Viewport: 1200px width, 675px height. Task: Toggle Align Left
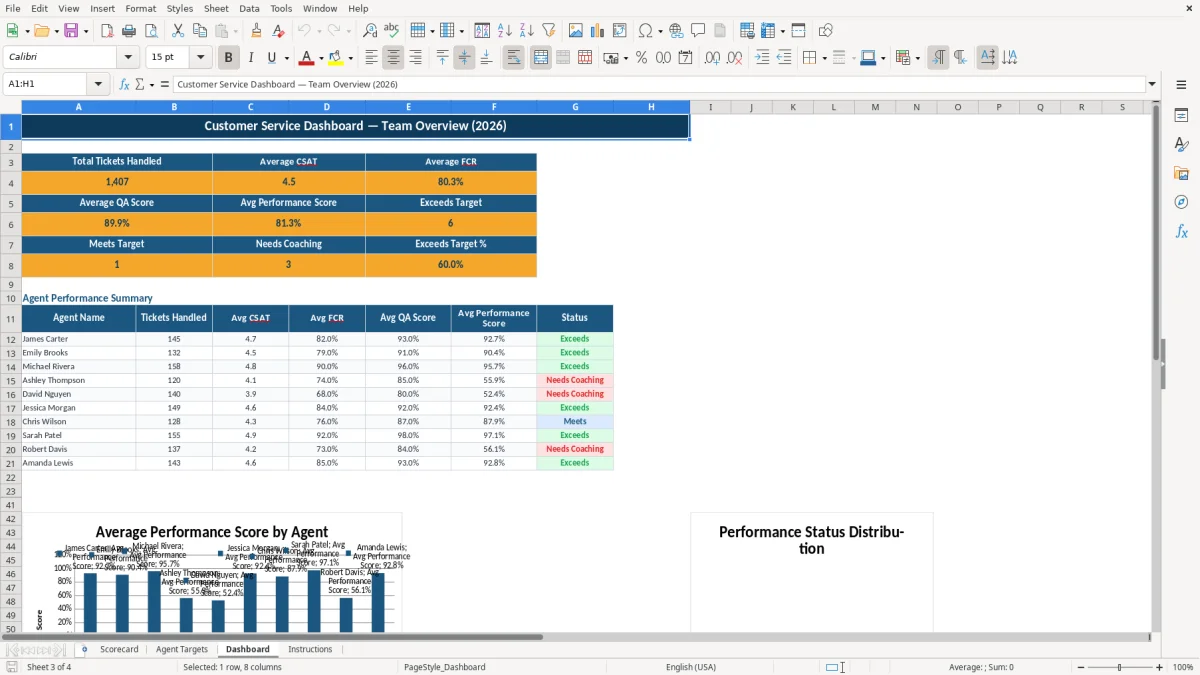click(371, 58)
